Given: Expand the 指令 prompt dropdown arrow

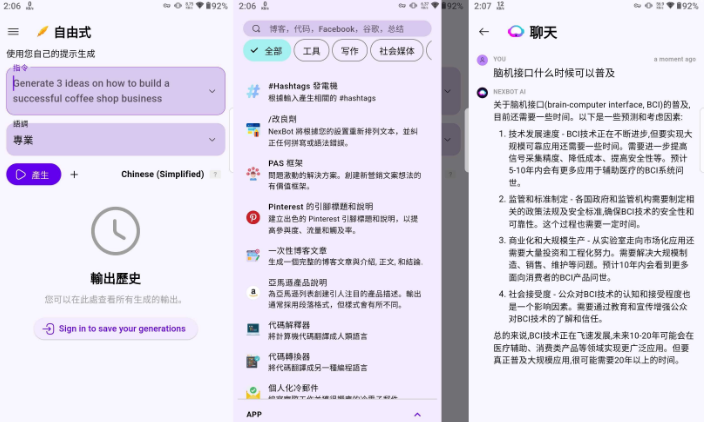Looking at the screenshot, I should [x=212, y=91].
